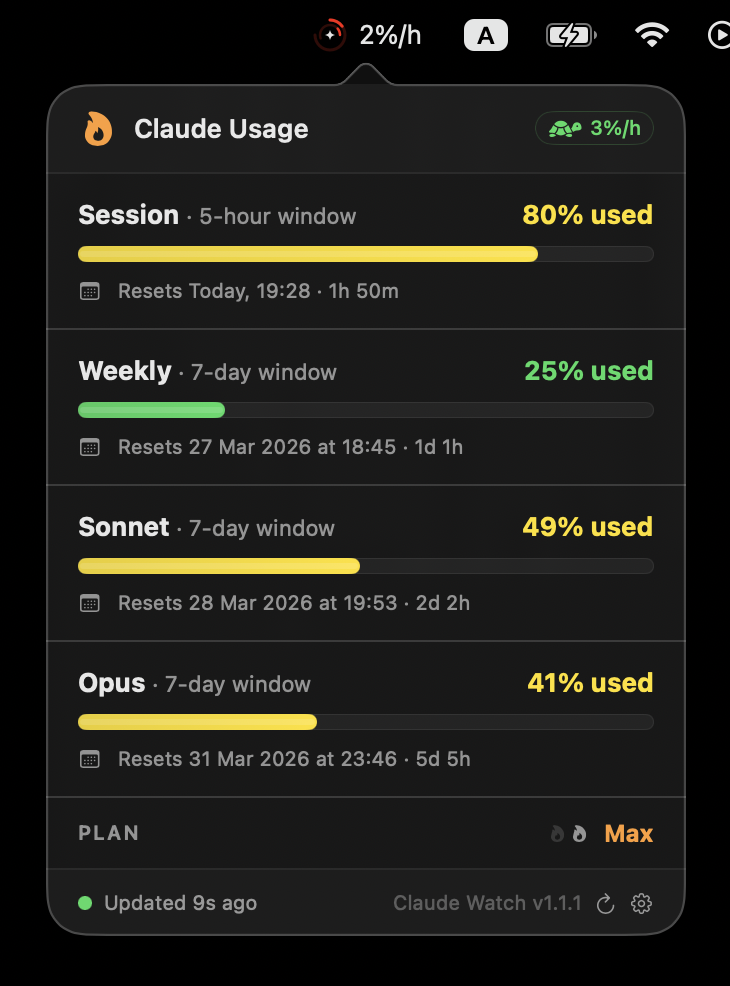Viewport: 730px width, 986px height.
Task: Click the second flame icon in the PLAN row
Action: click(x=579, y=833)
